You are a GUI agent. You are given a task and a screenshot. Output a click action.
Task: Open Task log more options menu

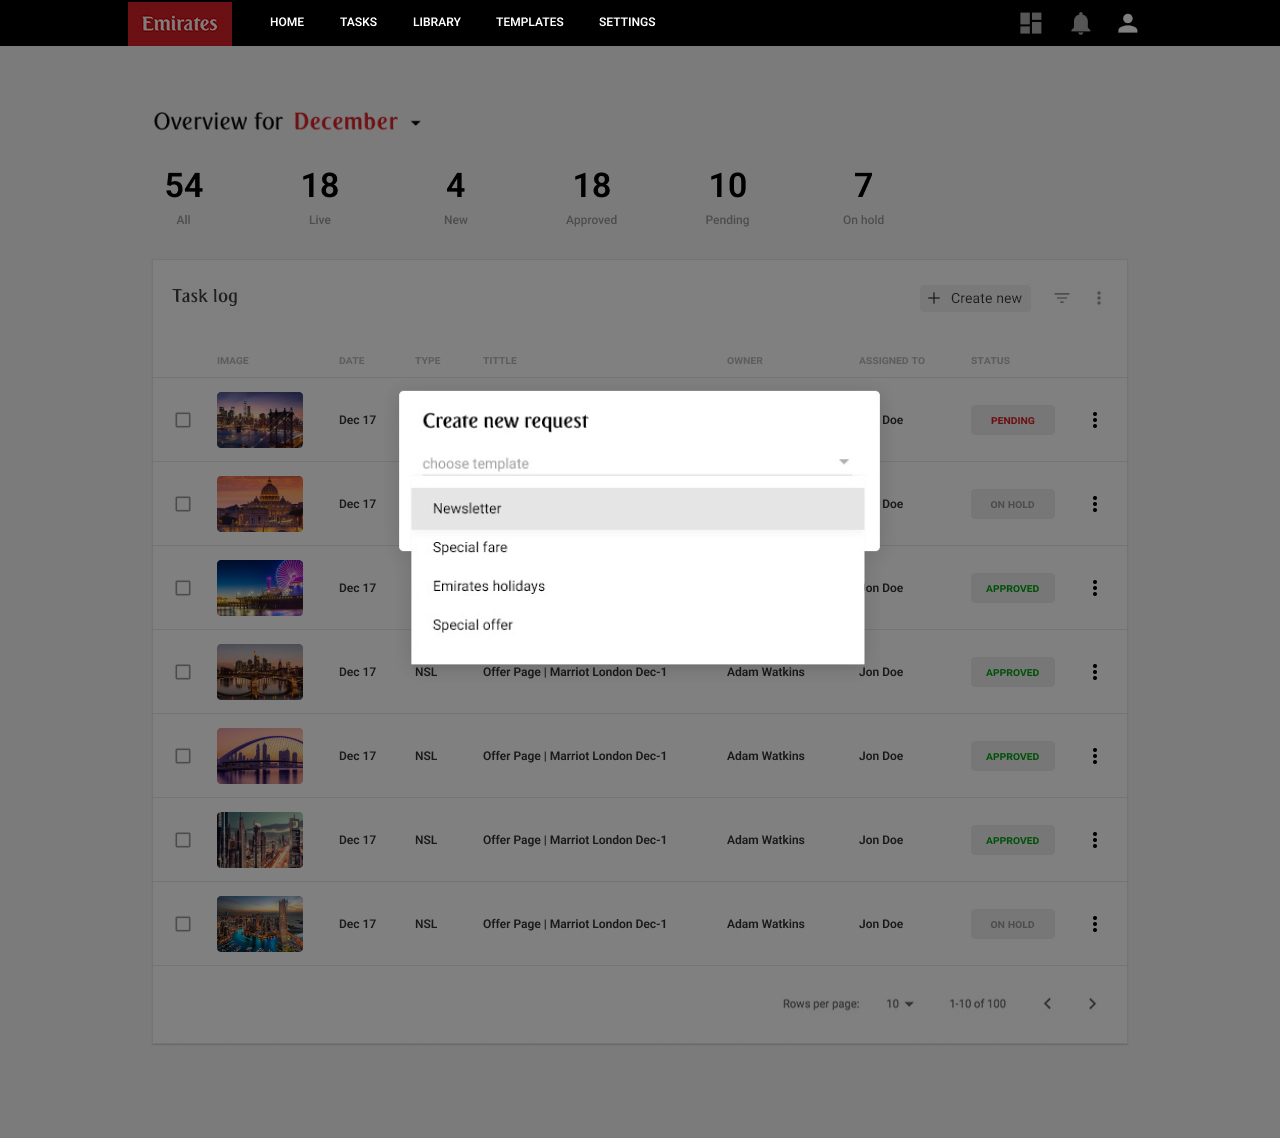pos(1099,298)
